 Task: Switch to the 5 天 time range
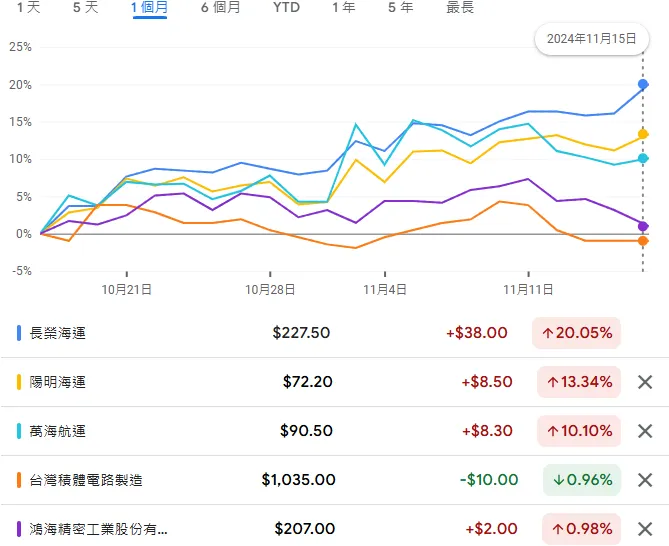86,7
